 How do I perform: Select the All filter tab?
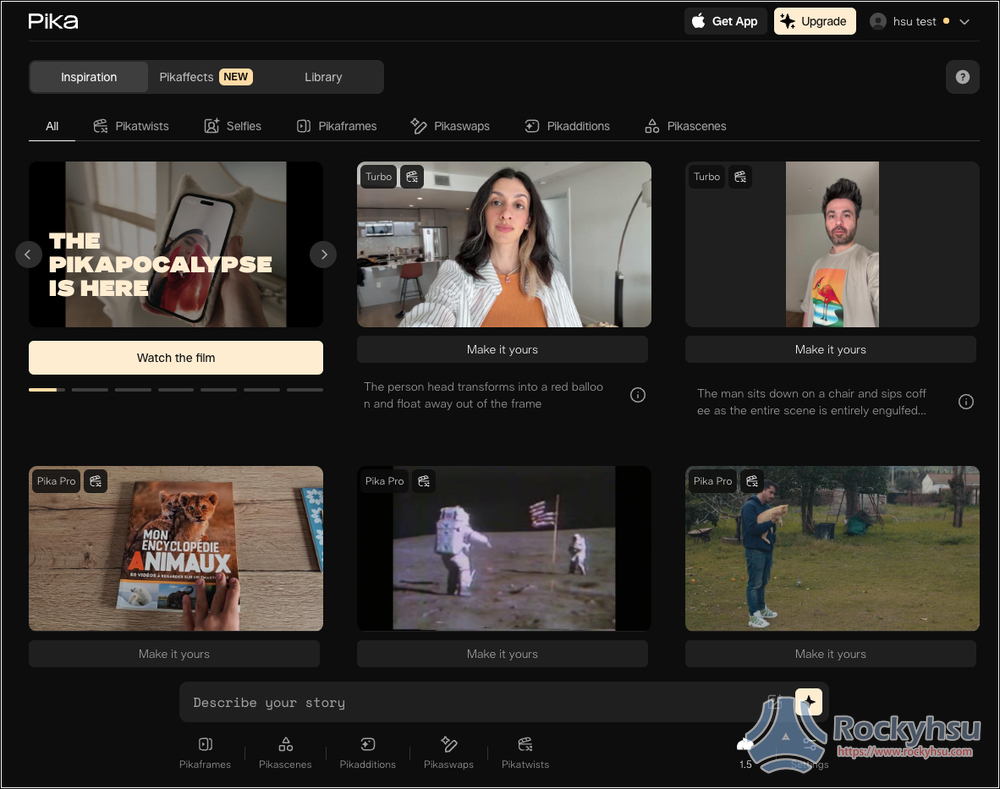(52, 126)
